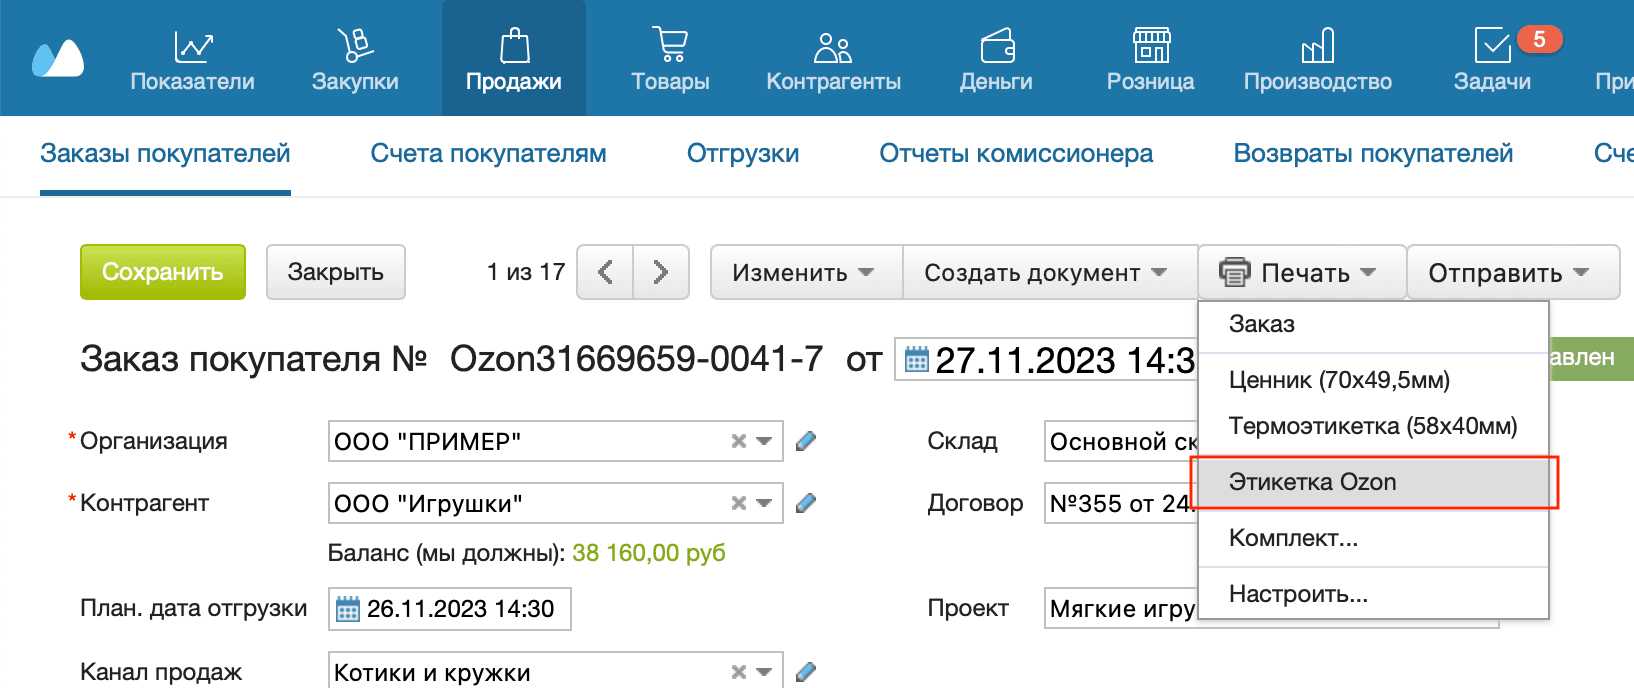Click the Договор field №355
The height and width of the screenshot is (688, 1634).
point(1121,503)
